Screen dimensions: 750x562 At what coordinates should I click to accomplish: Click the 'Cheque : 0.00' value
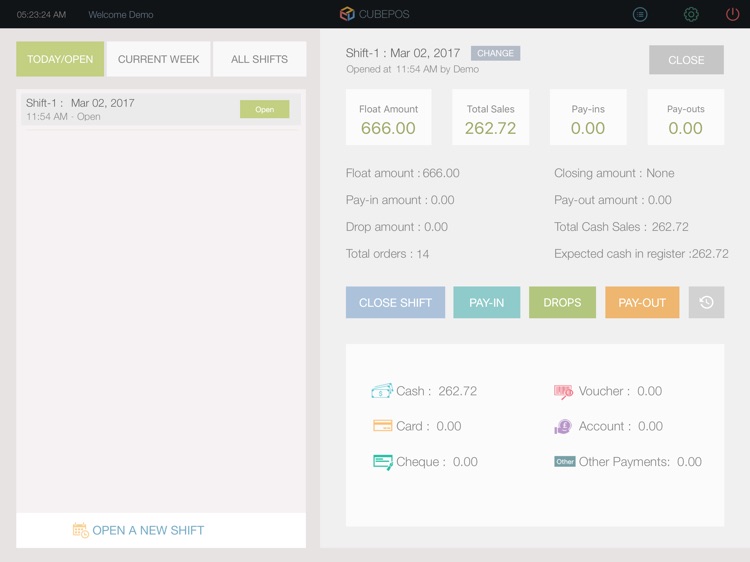pos(437,462)
